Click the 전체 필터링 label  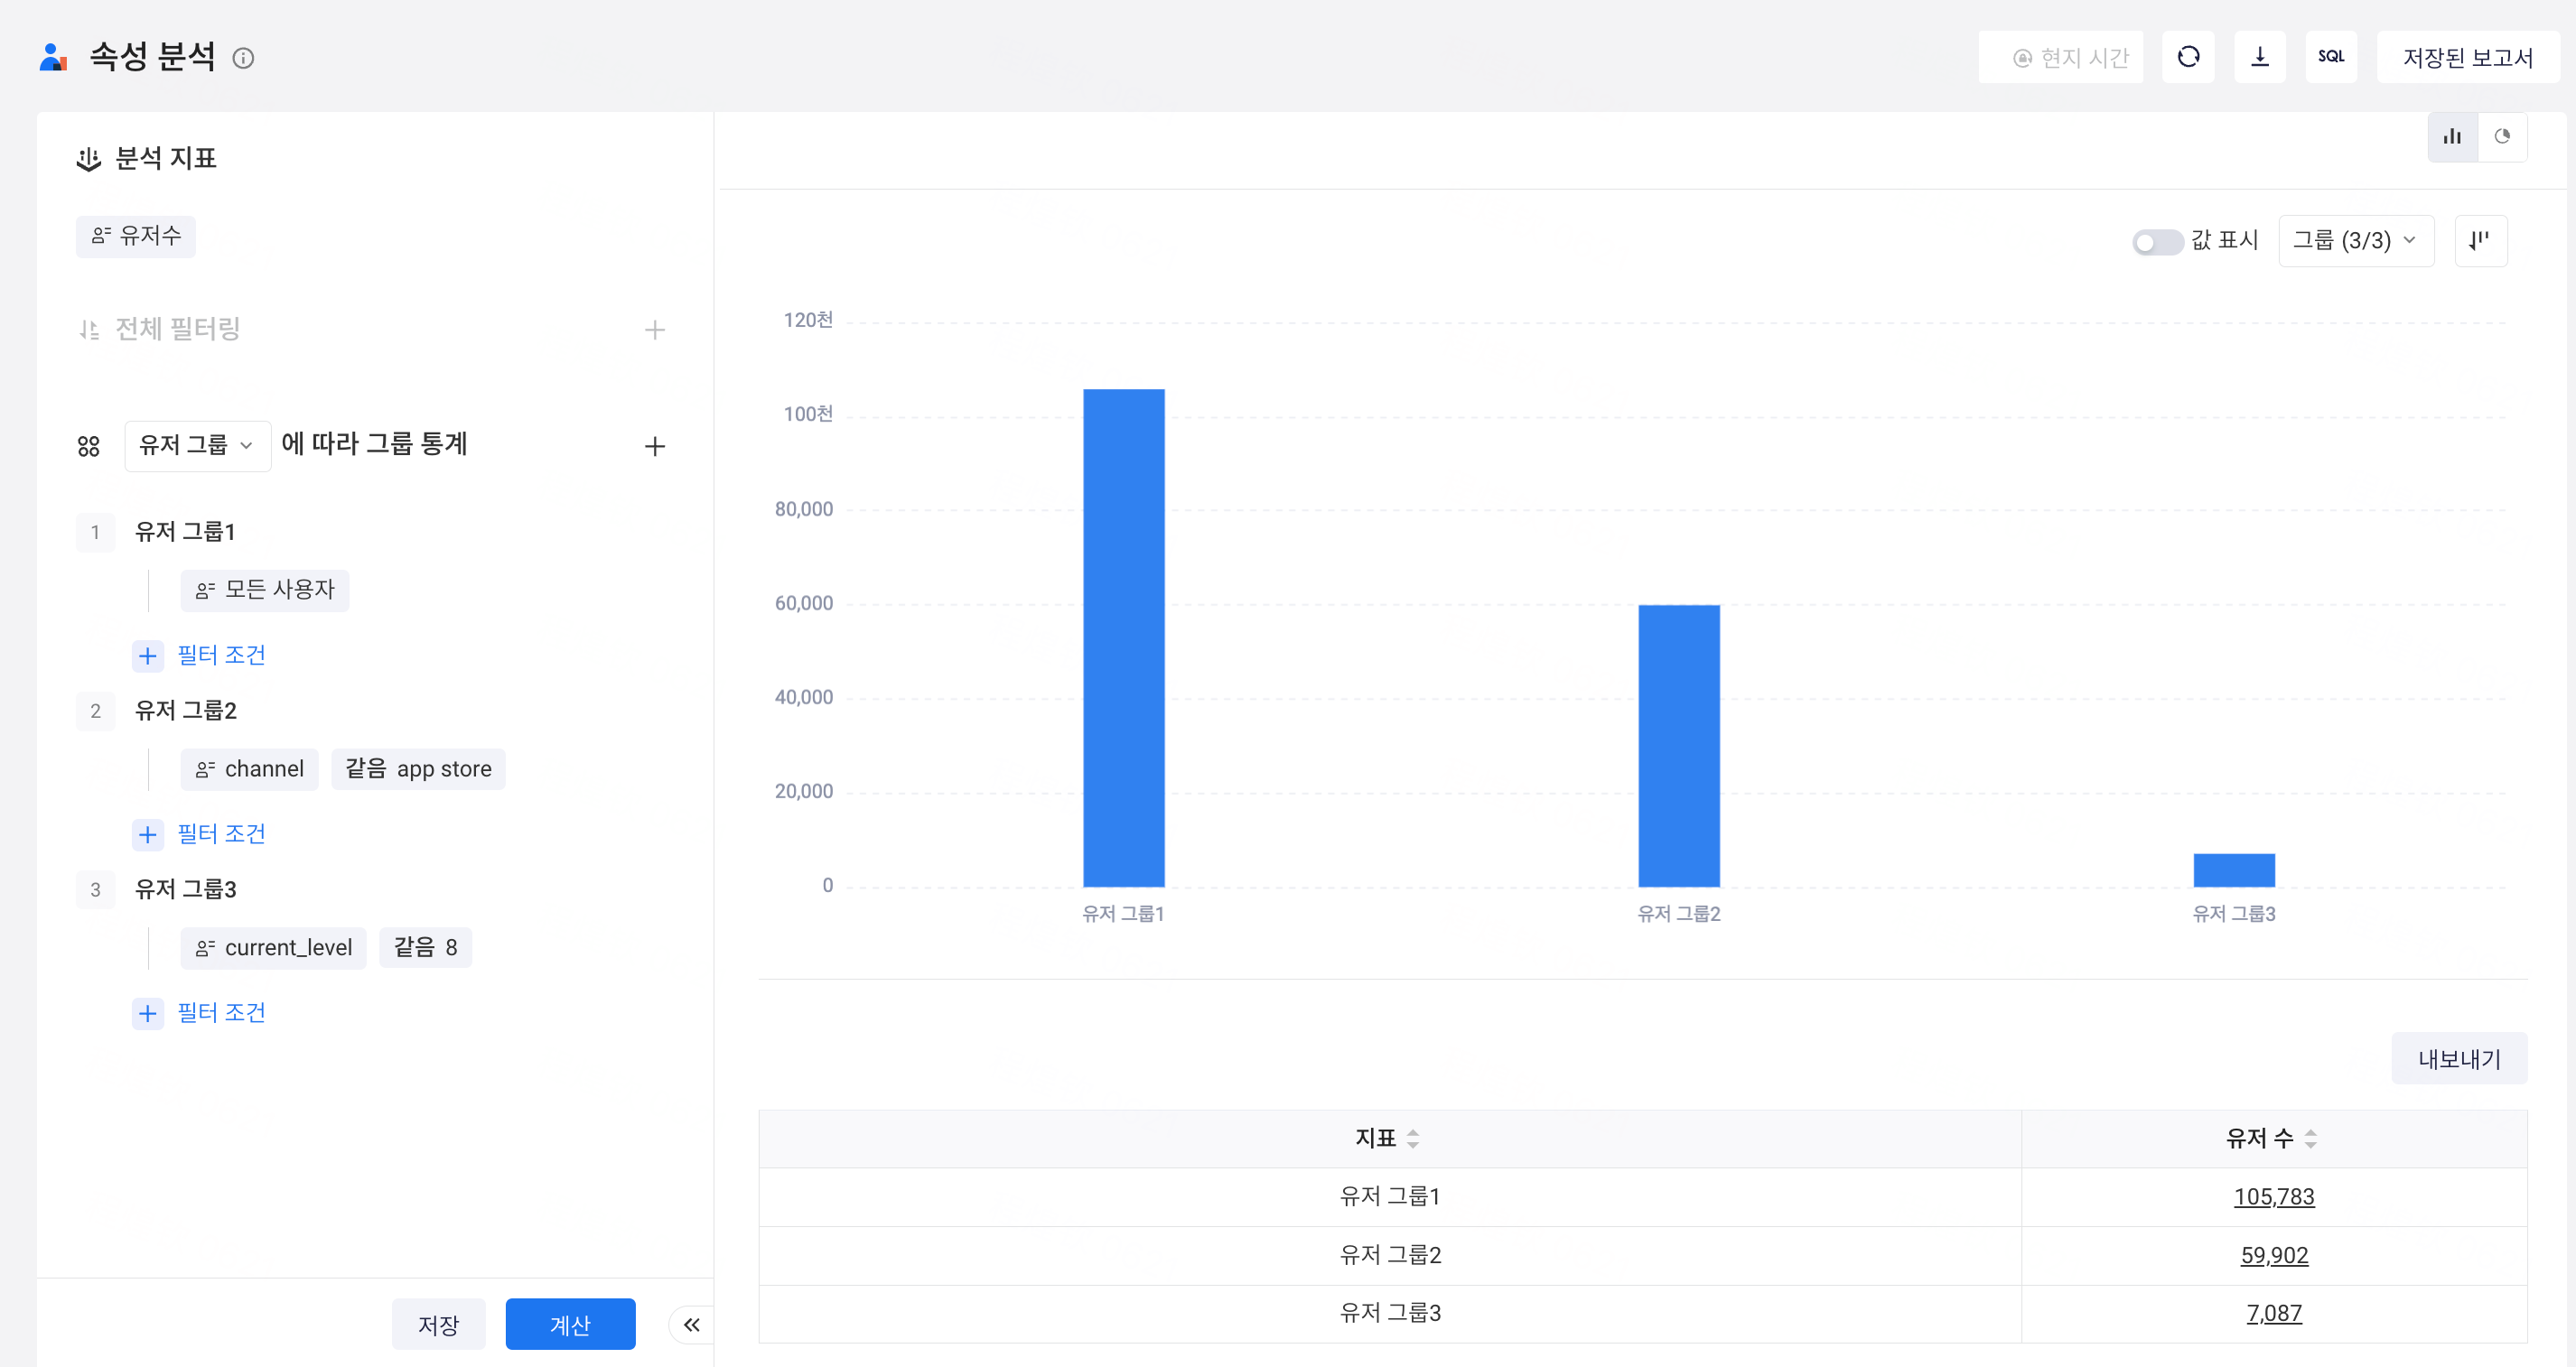[177, 329]
